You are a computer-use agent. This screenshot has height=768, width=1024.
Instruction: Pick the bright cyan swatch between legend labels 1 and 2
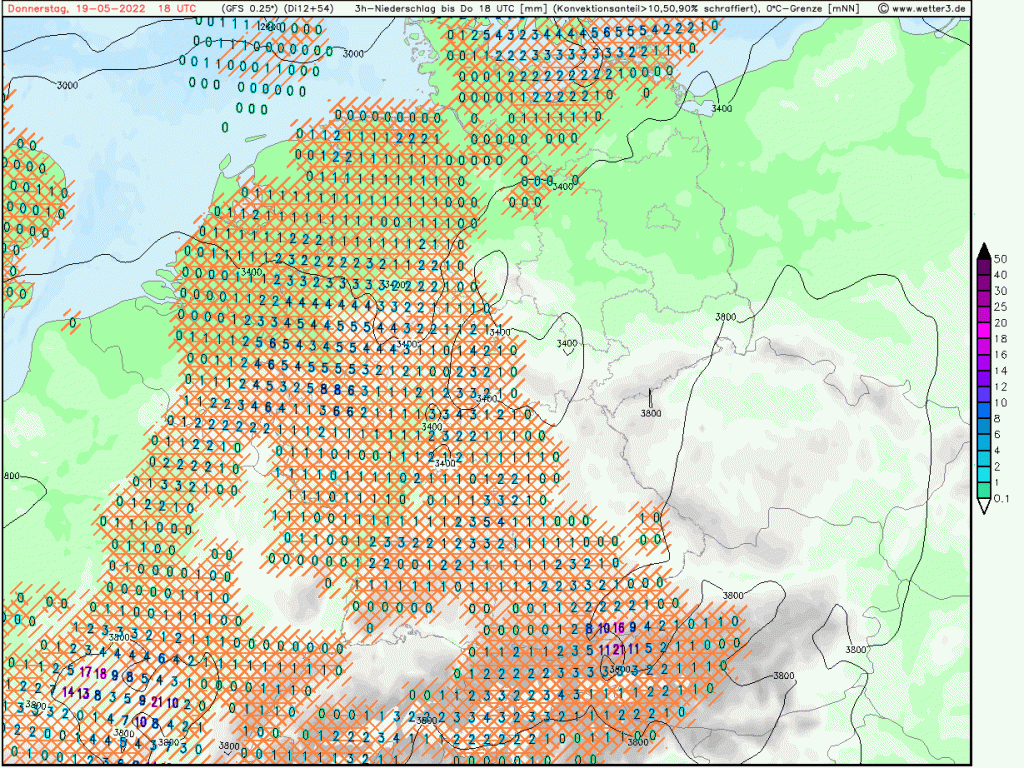984,475
